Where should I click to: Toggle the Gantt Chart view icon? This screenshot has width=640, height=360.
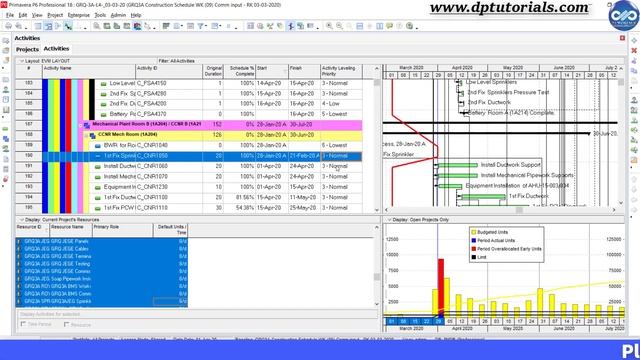pyautogui.click(x=48, y=26)
